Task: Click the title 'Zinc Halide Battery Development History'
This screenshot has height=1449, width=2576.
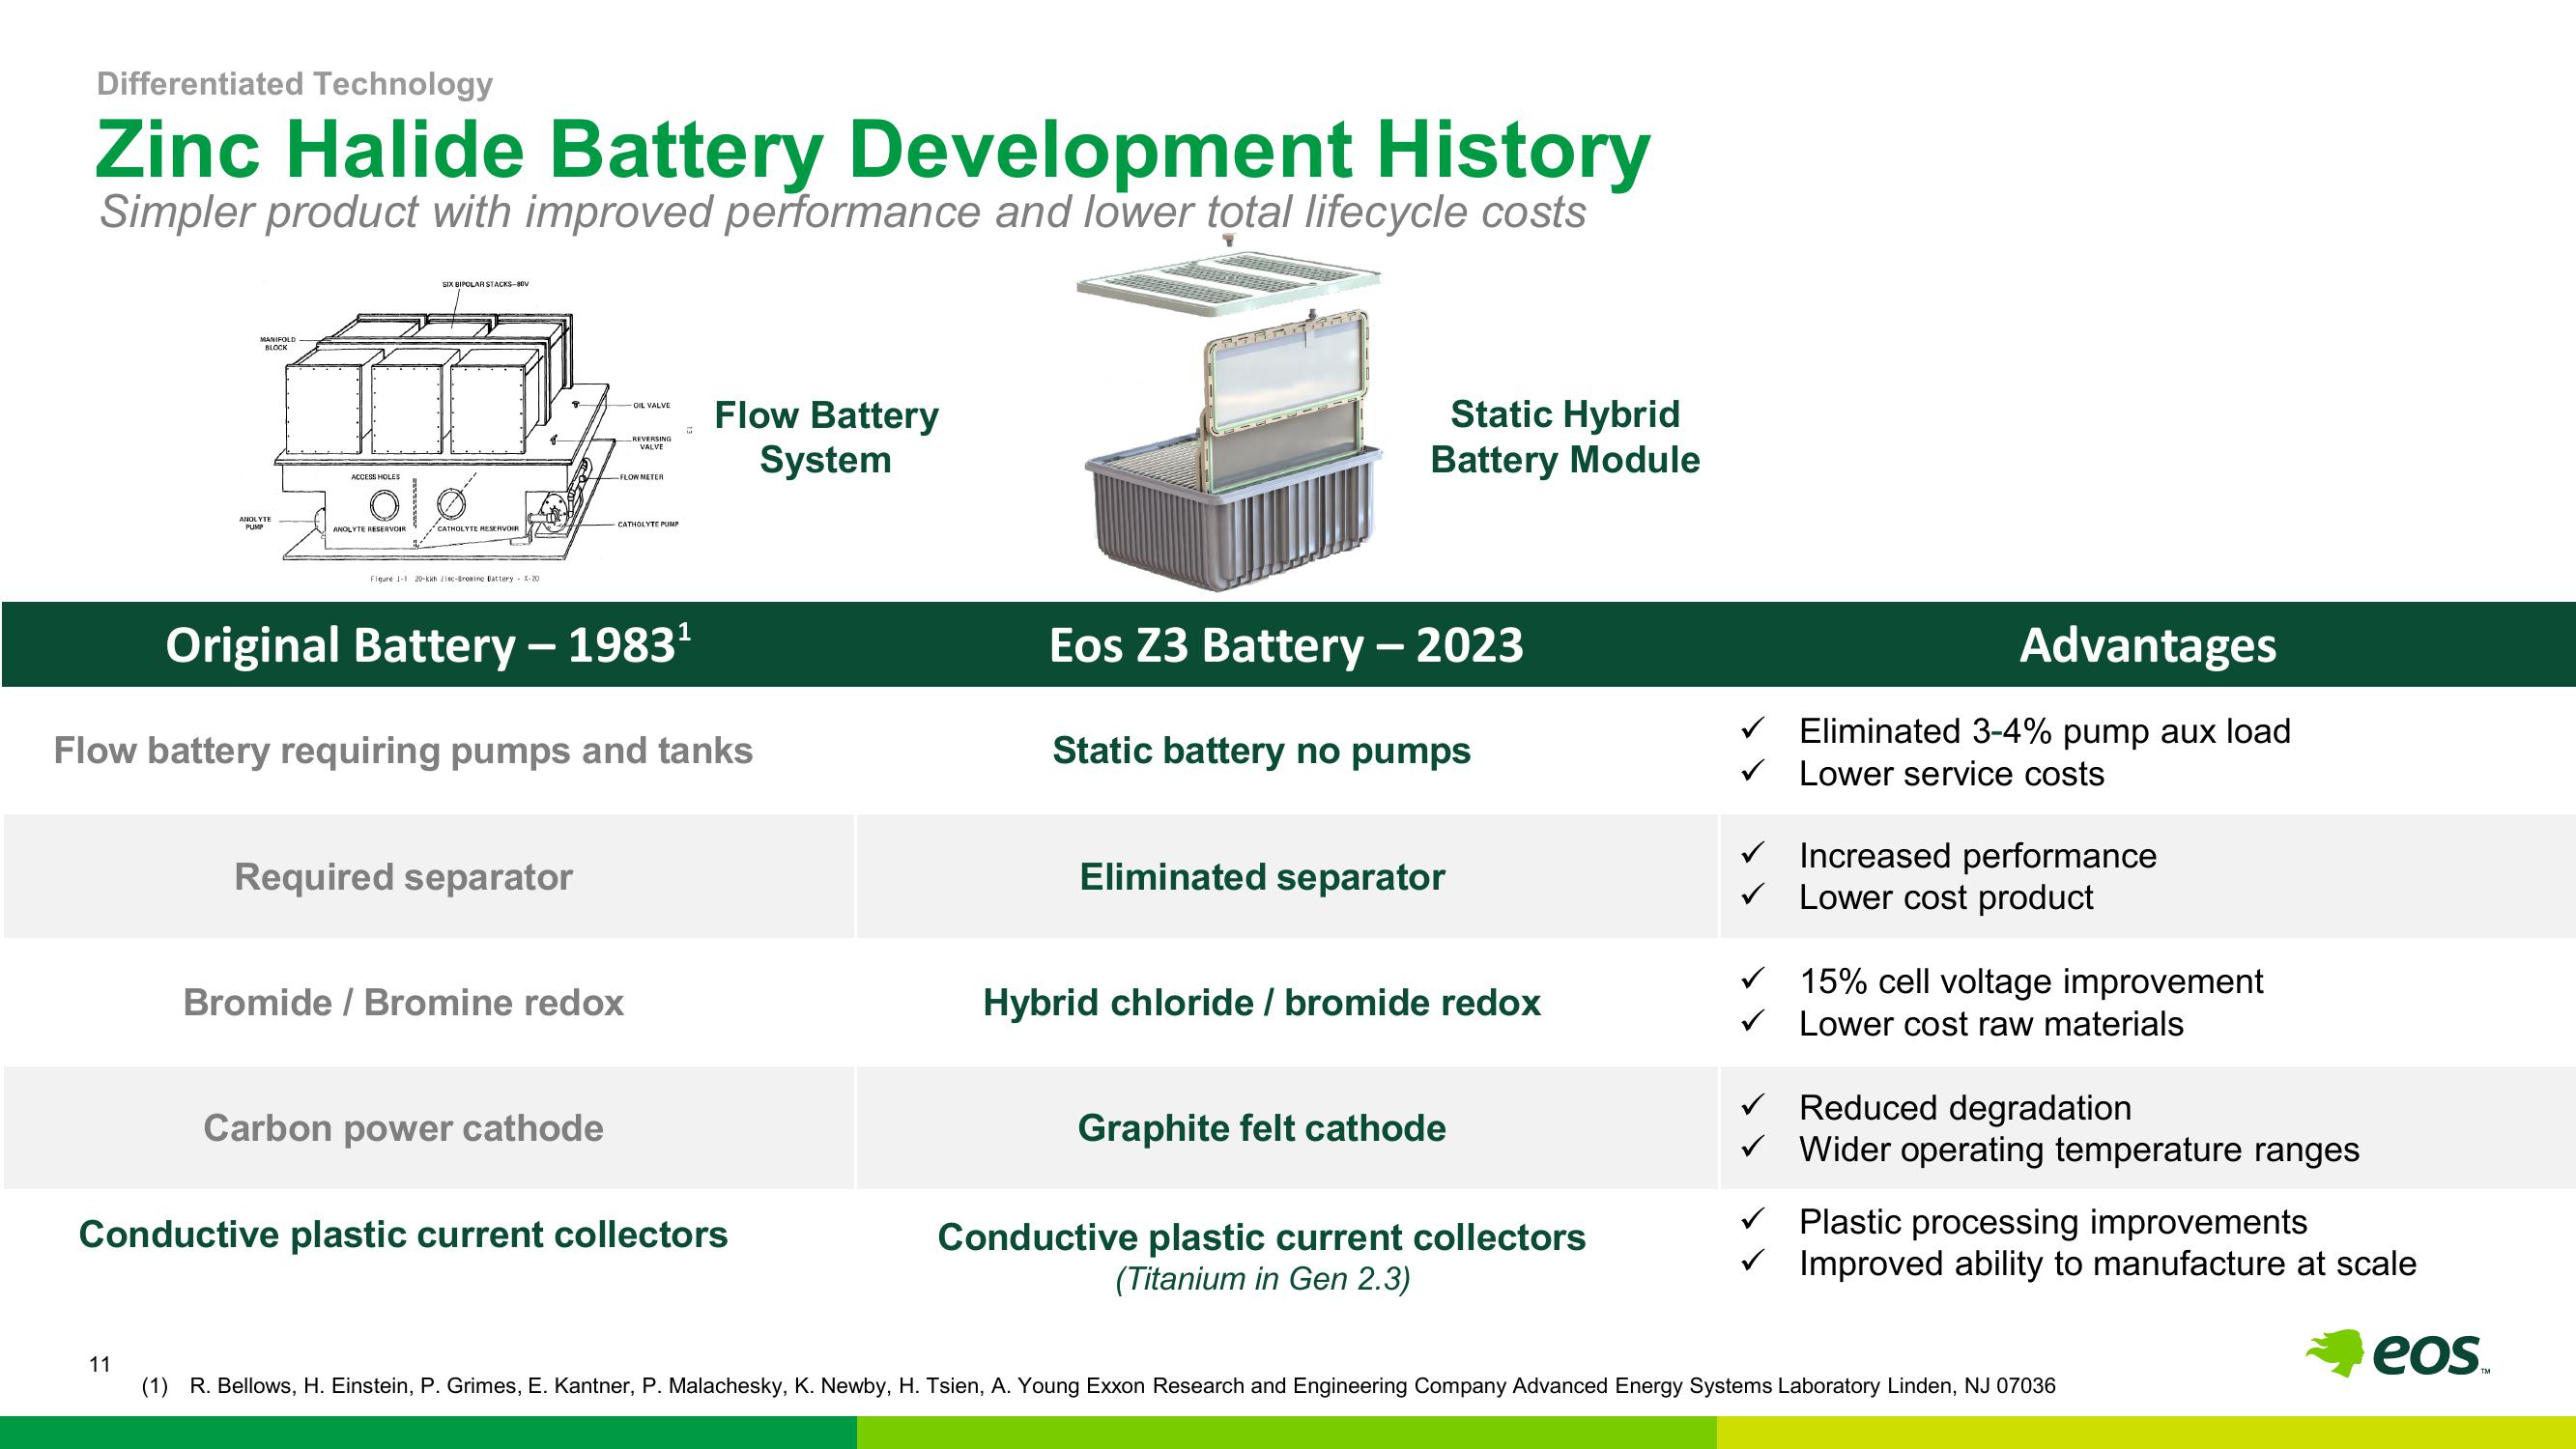Action: (x=872, y=149)
